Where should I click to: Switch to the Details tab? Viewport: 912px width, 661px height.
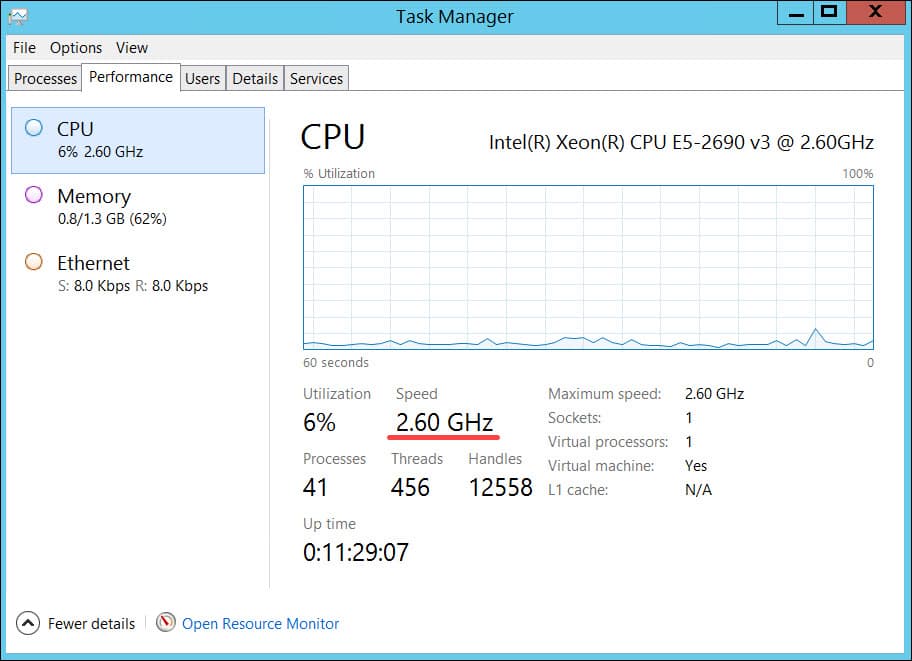255,78
